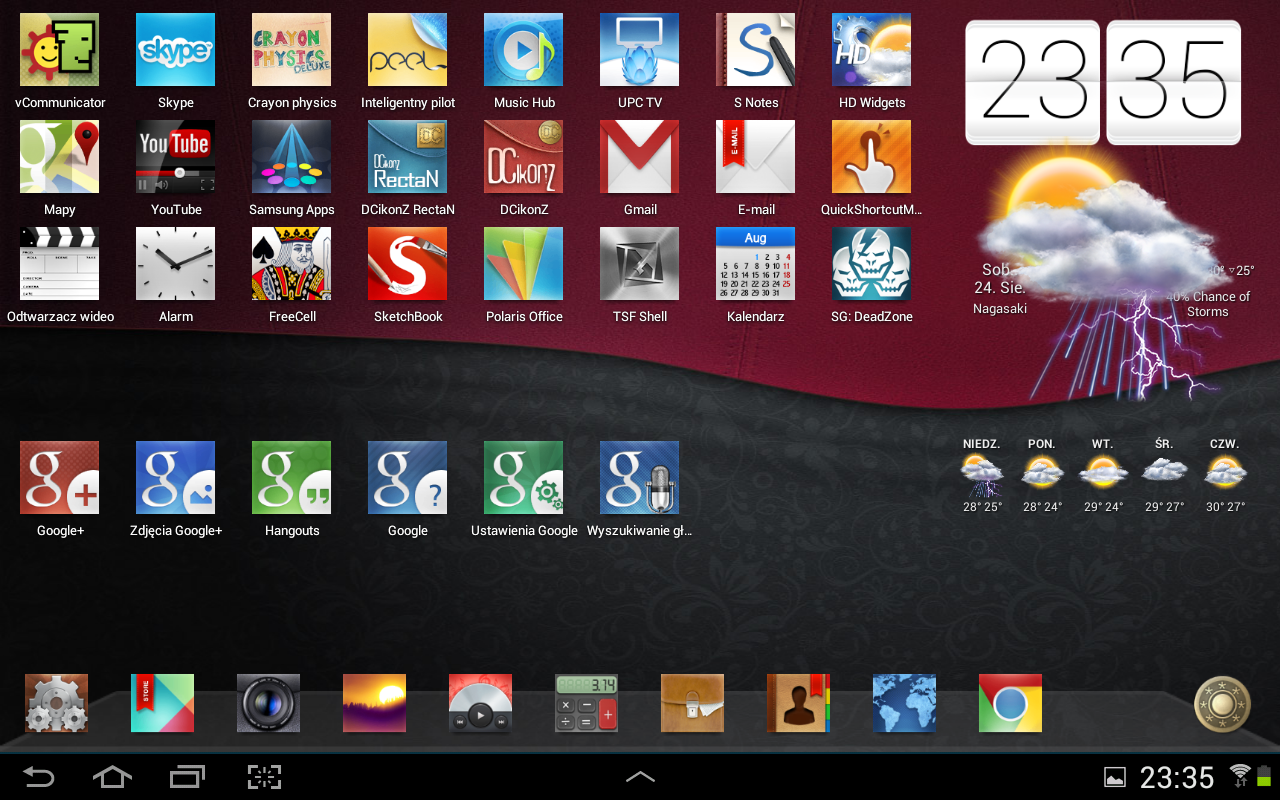This screenshot has width=1280, height=800.
Task: Open the music player dock icon
Action: pos(480,703)
